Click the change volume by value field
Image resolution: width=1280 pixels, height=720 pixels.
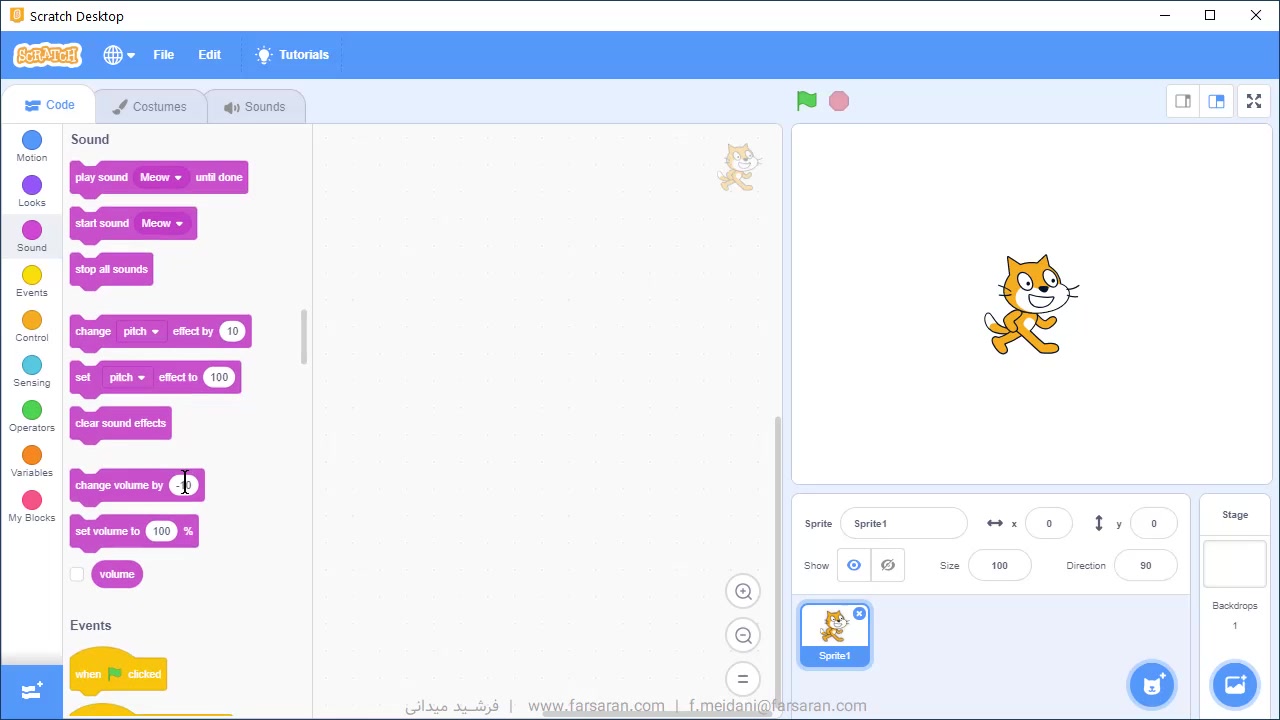point(184,485)
